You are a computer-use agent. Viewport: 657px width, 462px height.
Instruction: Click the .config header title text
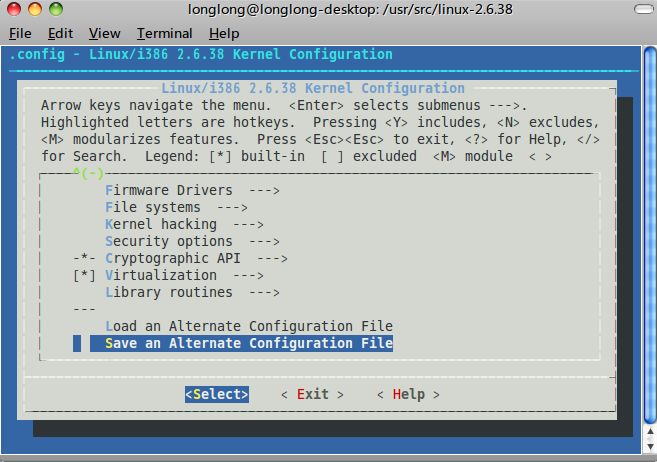point(201,54)
